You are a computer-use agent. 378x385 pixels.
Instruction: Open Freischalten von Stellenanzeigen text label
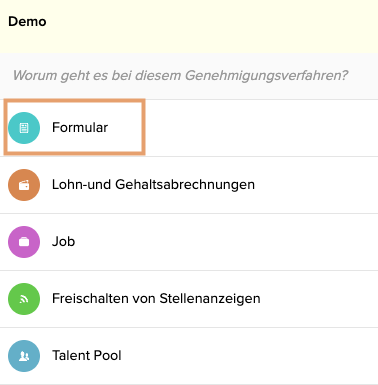[x=156, y=299]
